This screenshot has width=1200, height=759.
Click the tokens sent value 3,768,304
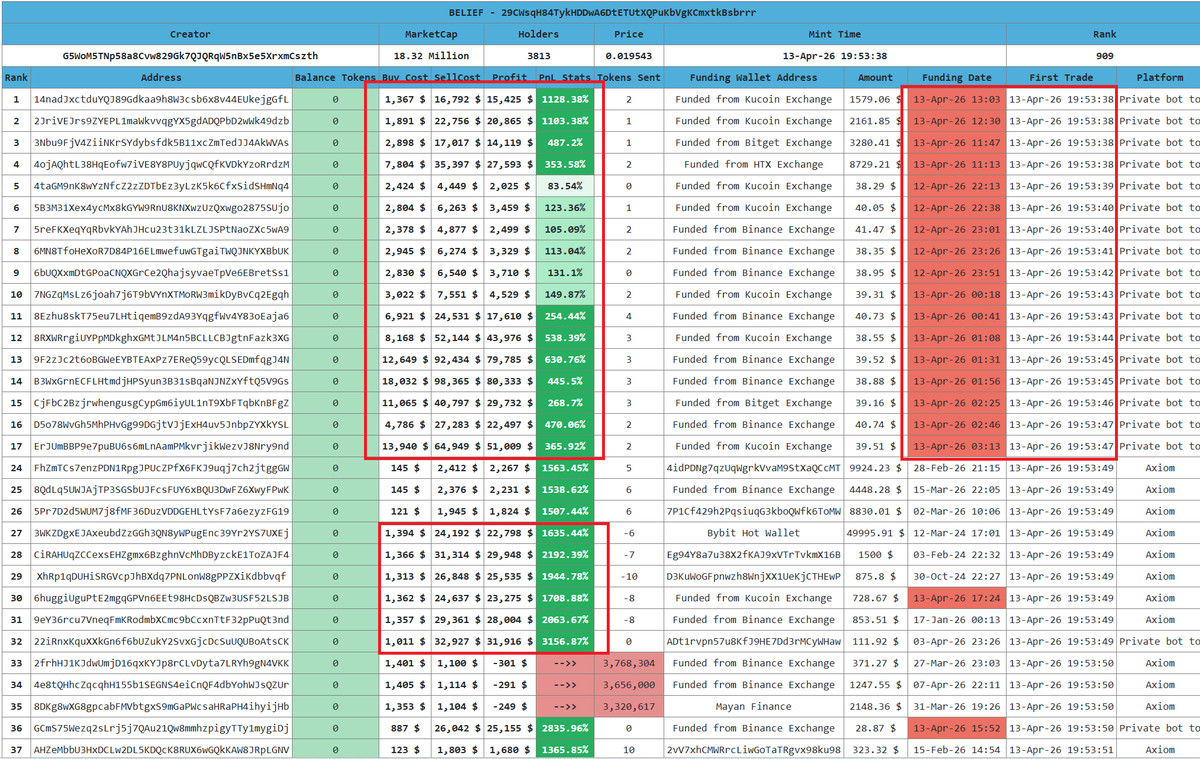pyautogui.click(x=628, y=663)
